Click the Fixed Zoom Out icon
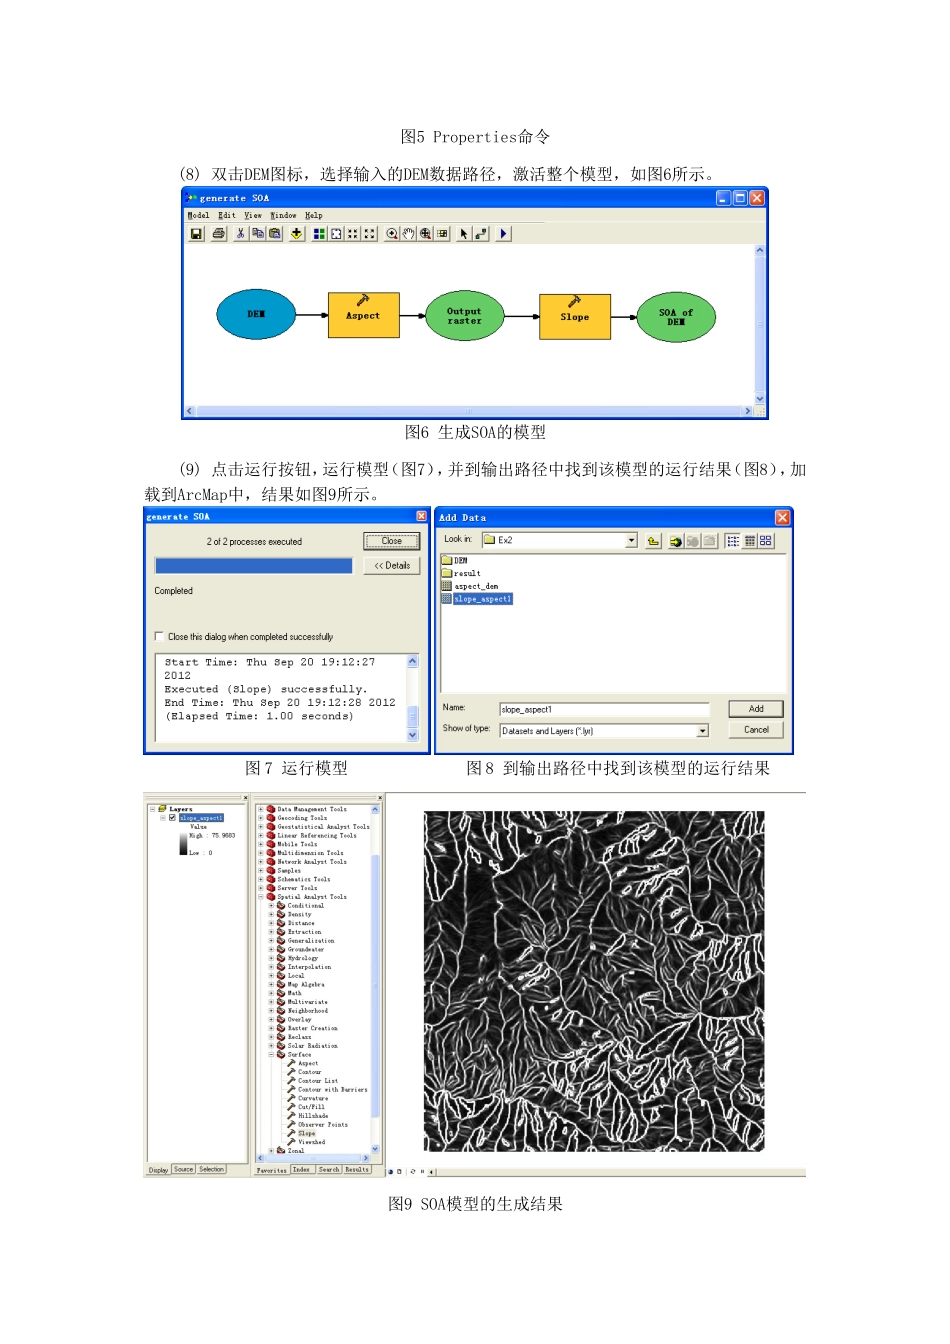 tap(370, 234)
